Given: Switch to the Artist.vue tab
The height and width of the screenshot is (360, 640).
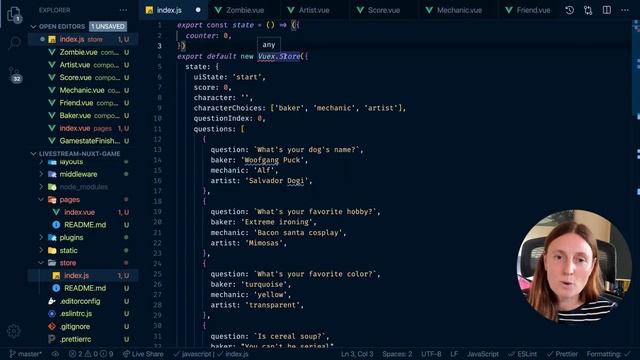Looking at the screenshot, I should point(313,10).
